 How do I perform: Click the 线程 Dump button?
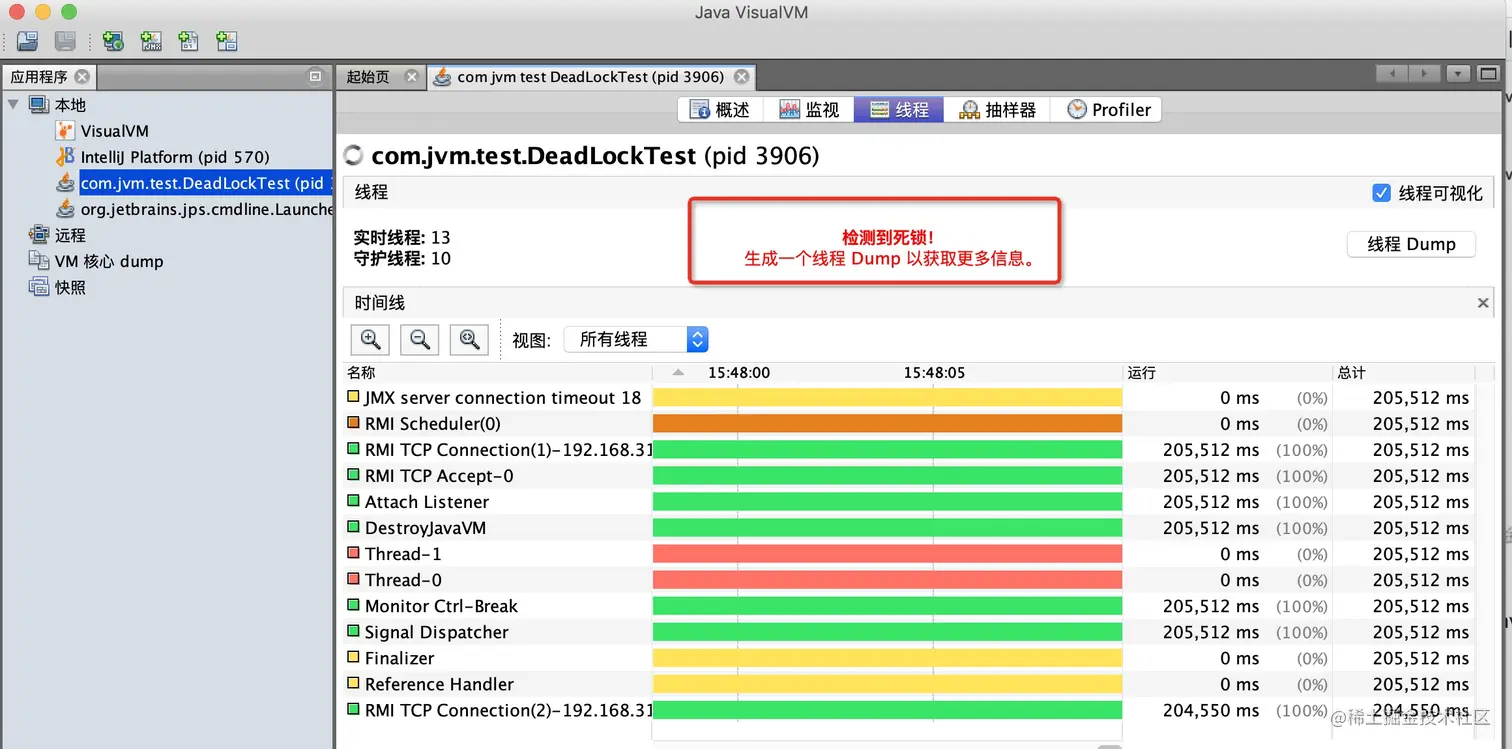coord(1411,244)
